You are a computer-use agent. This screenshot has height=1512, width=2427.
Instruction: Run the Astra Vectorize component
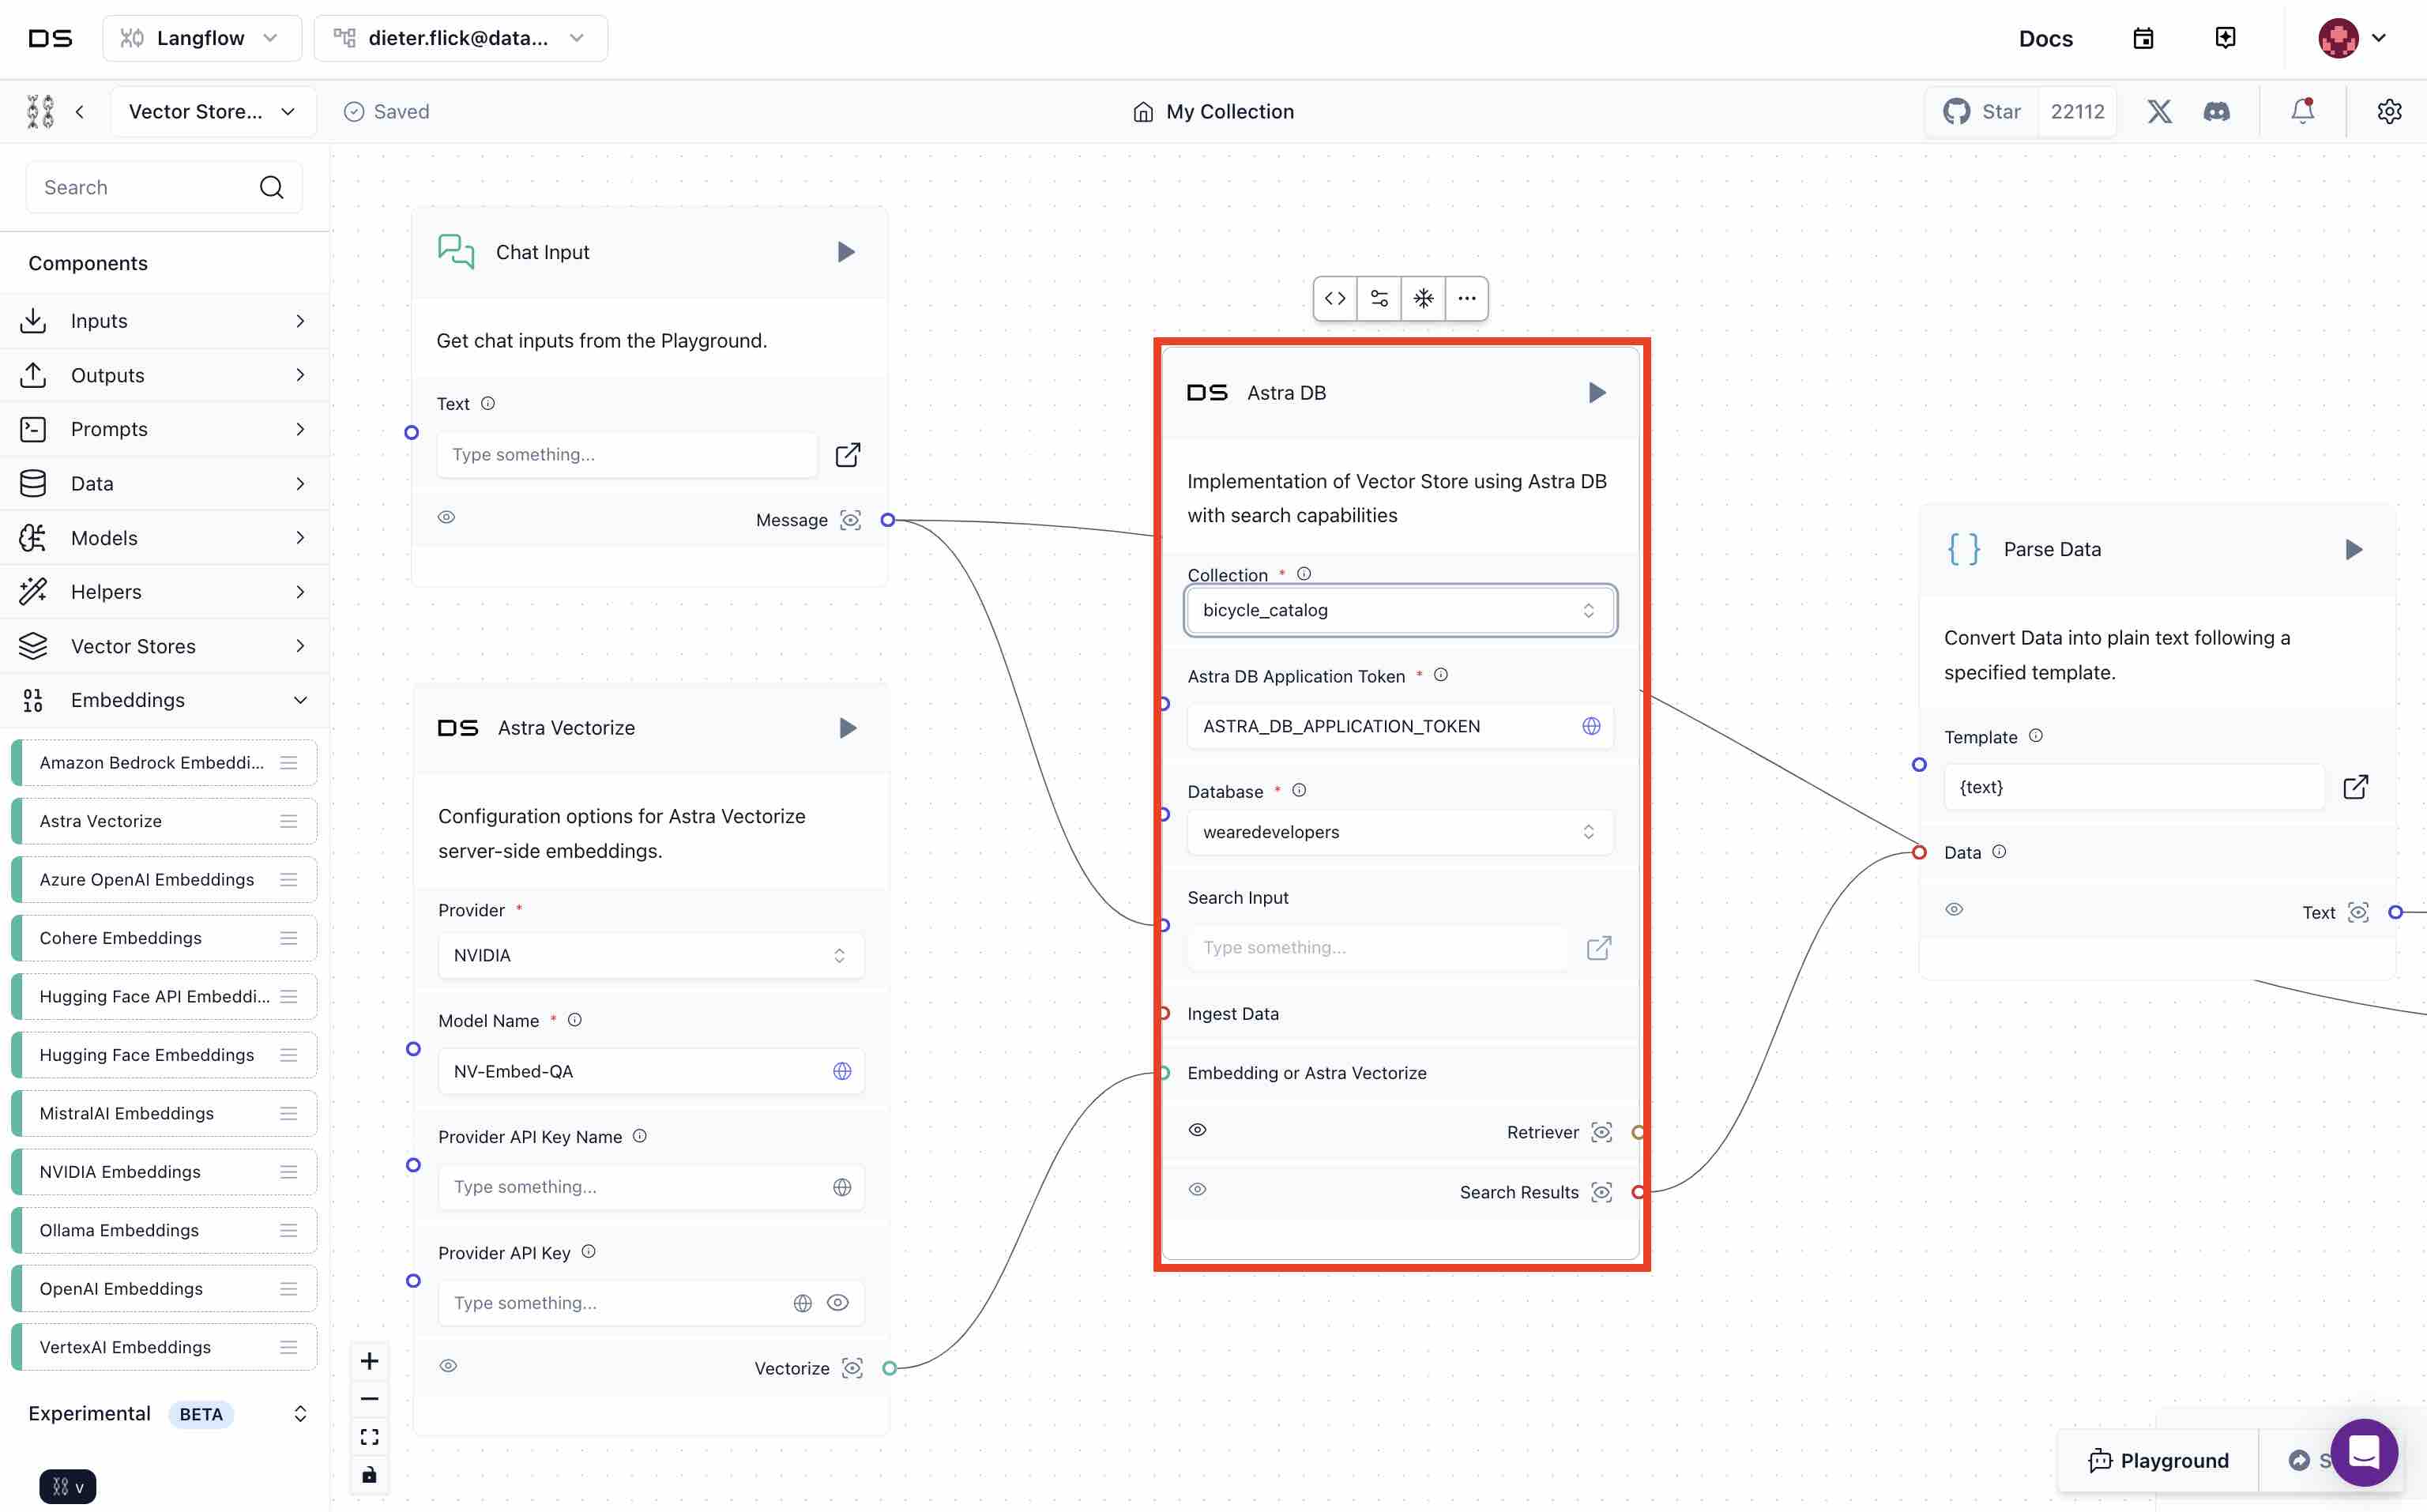coord(847,728)
